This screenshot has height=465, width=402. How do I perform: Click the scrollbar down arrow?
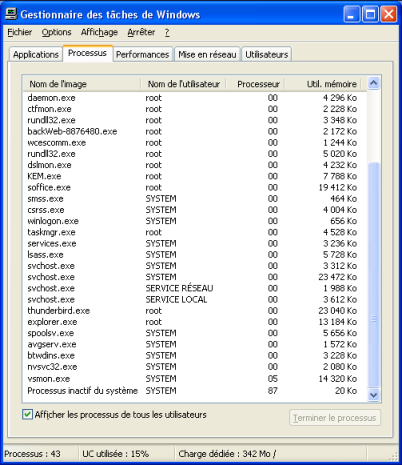pyautogui.click(x=374, y=395)
